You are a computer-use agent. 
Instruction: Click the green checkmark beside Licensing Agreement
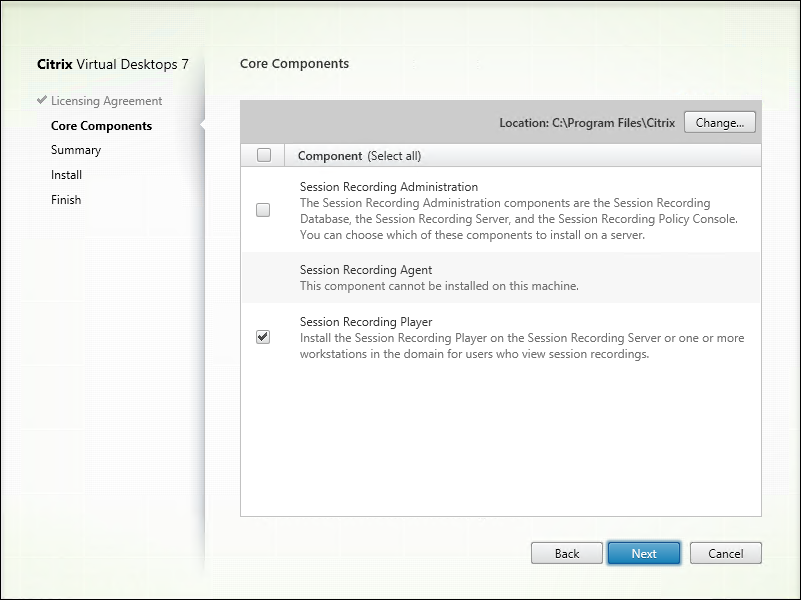pyautogui.click(x=41, y=101)
